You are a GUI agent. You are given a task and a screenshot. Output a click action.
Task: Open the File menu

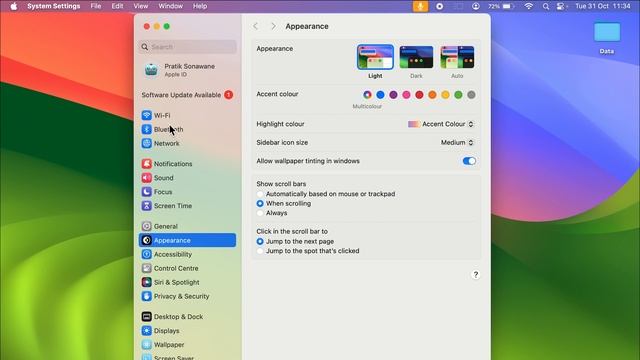tap(96, 6)
